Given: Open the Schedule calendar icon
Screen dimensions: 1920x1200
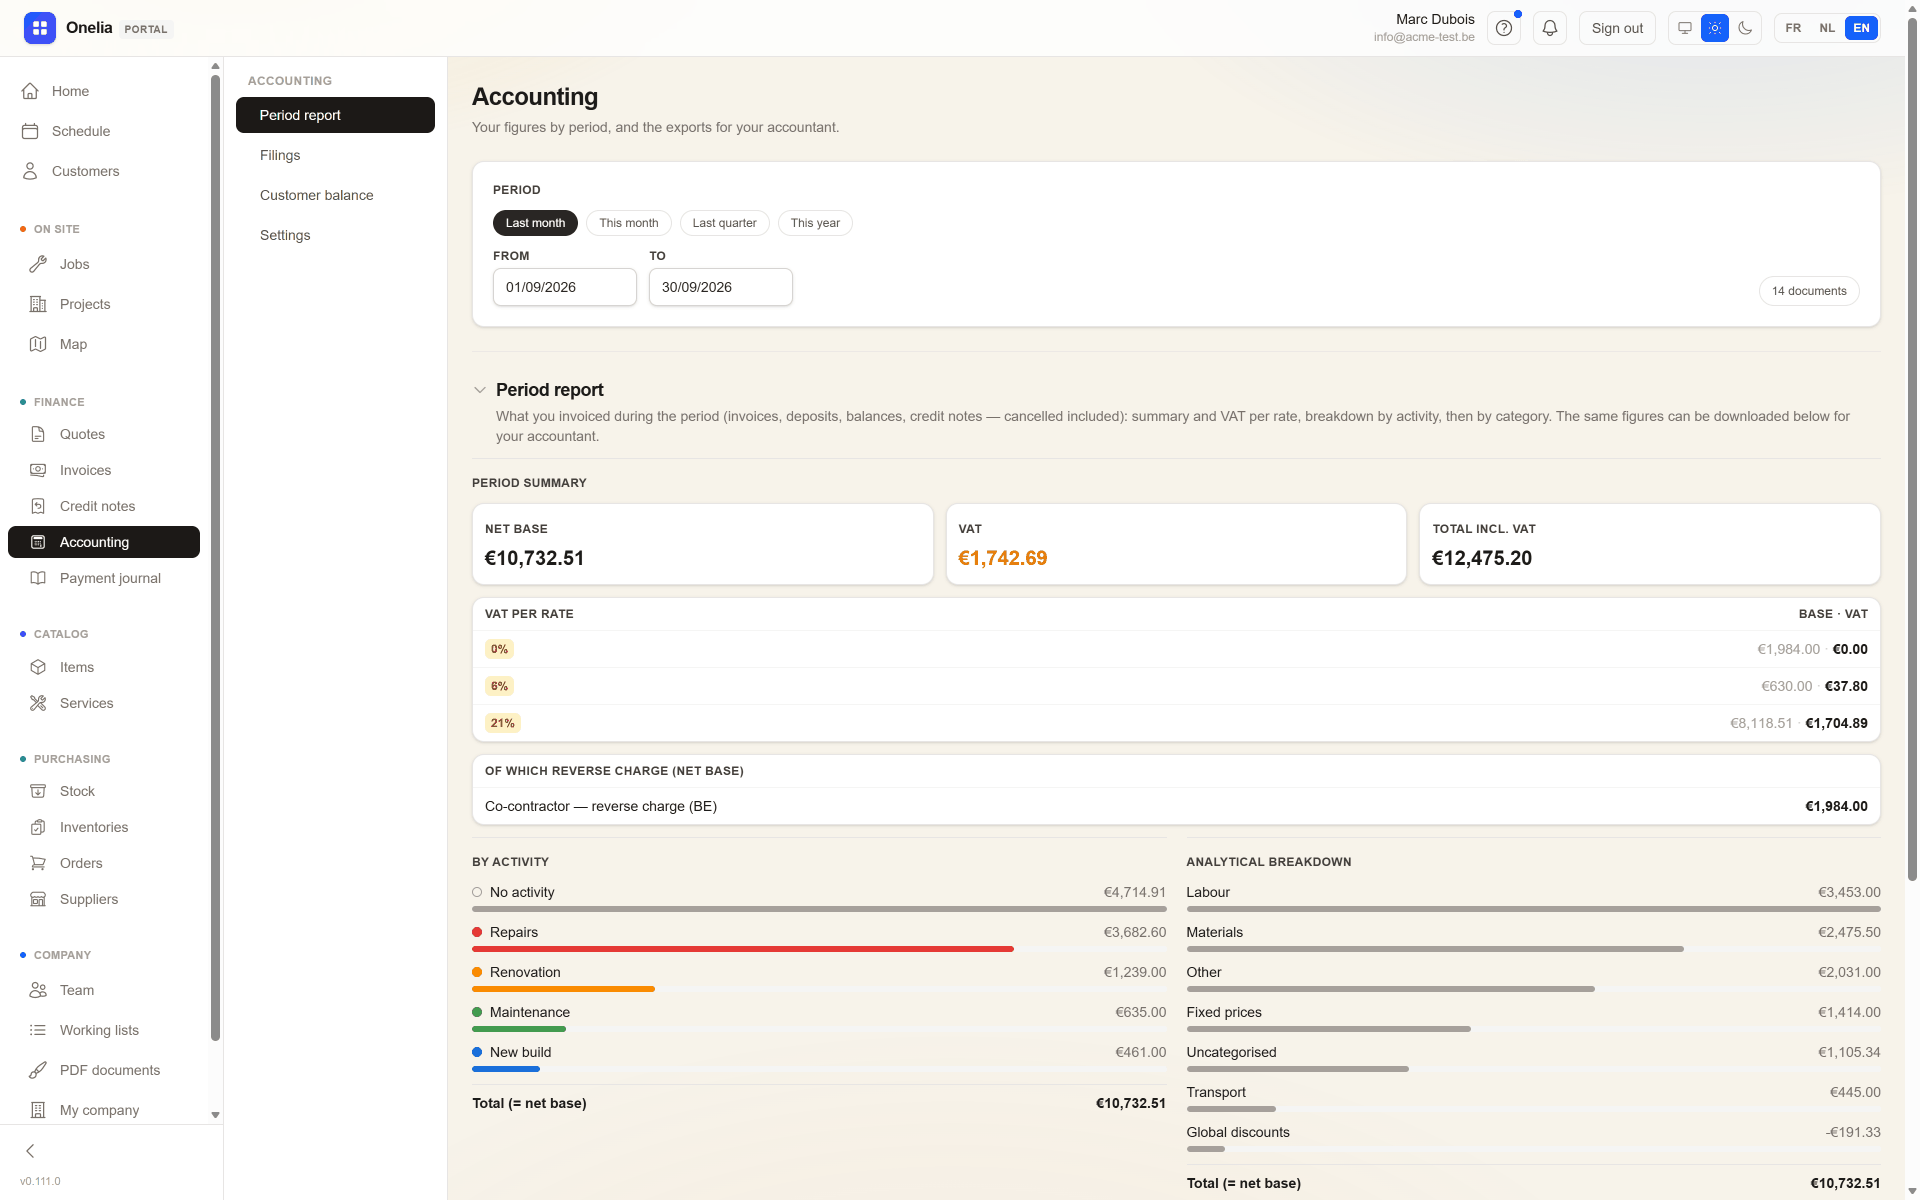Looking at the screenshot, I should (x=30, y=131).
